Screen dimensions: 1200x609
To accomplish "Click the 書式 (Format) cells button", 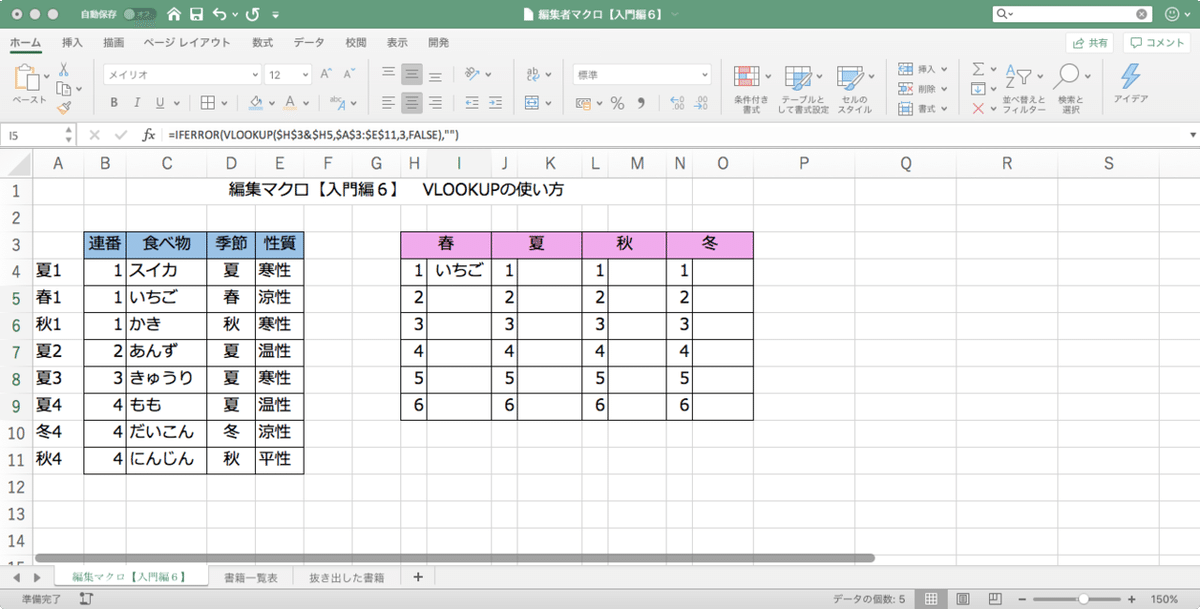I will pyautogui.click(x=923, y=108).
